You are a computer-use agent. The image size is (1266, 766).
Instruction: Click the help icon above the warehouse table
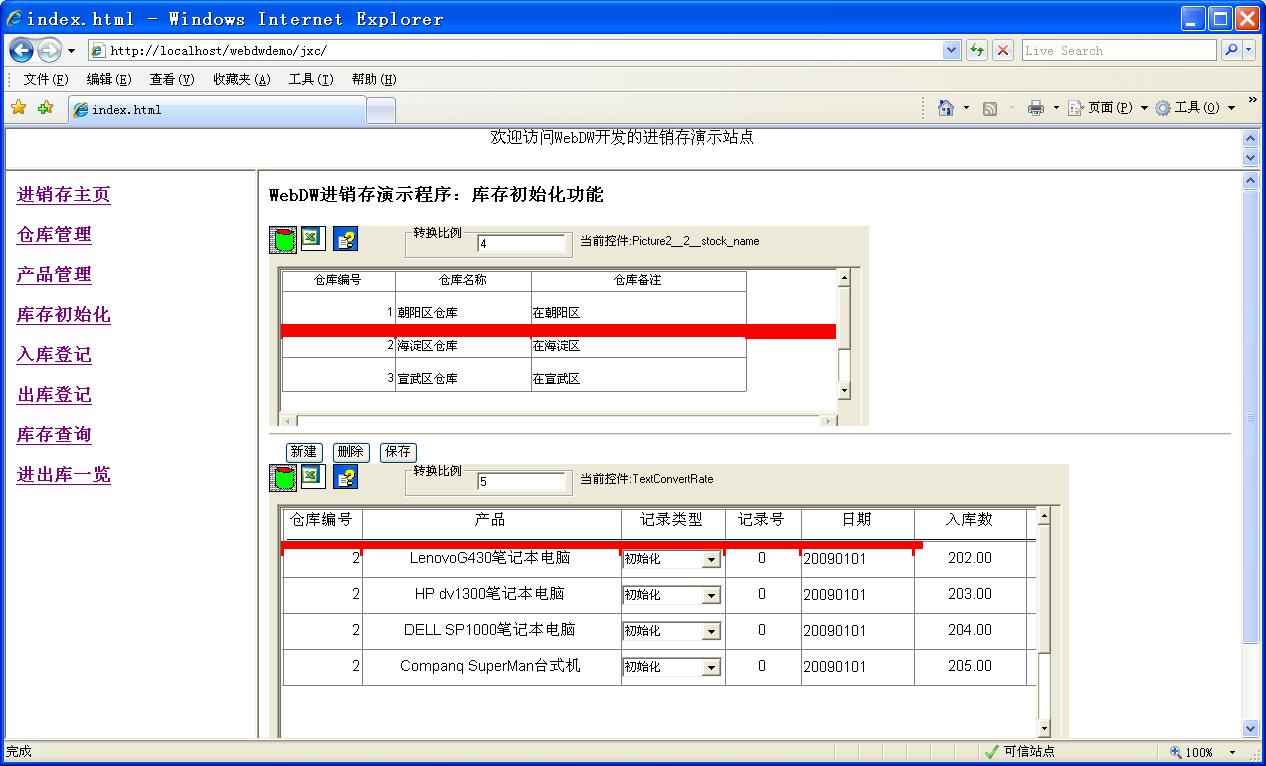345,239
